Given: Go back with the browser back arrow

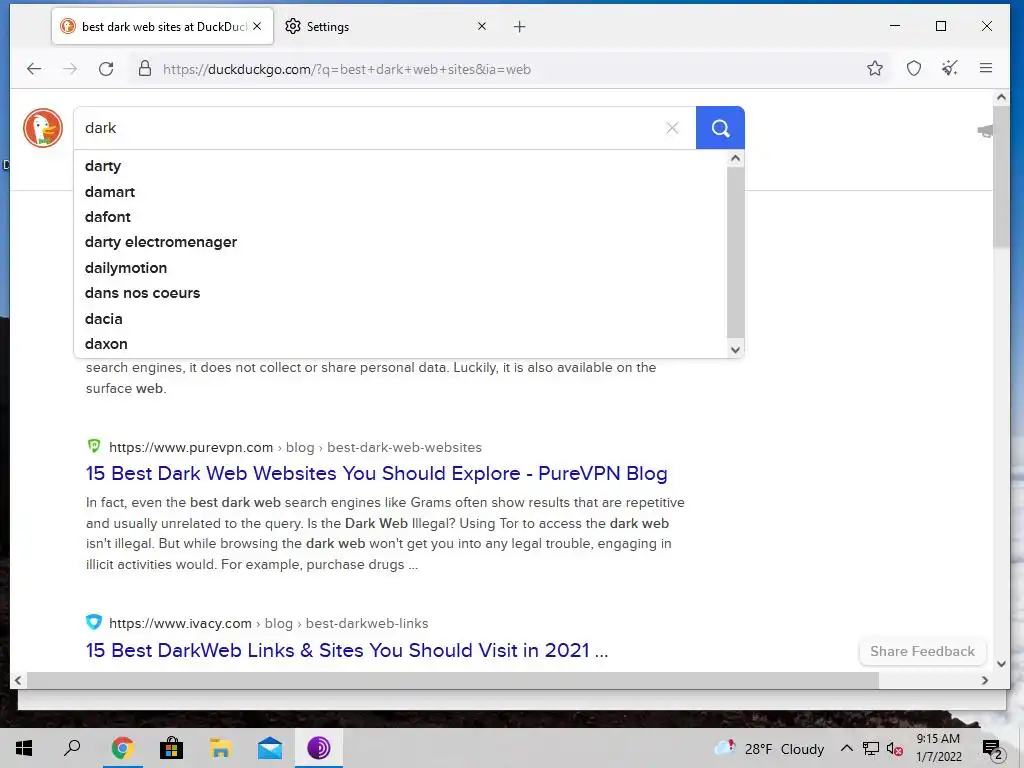Looking at the screenshot, I should point(34,69).
